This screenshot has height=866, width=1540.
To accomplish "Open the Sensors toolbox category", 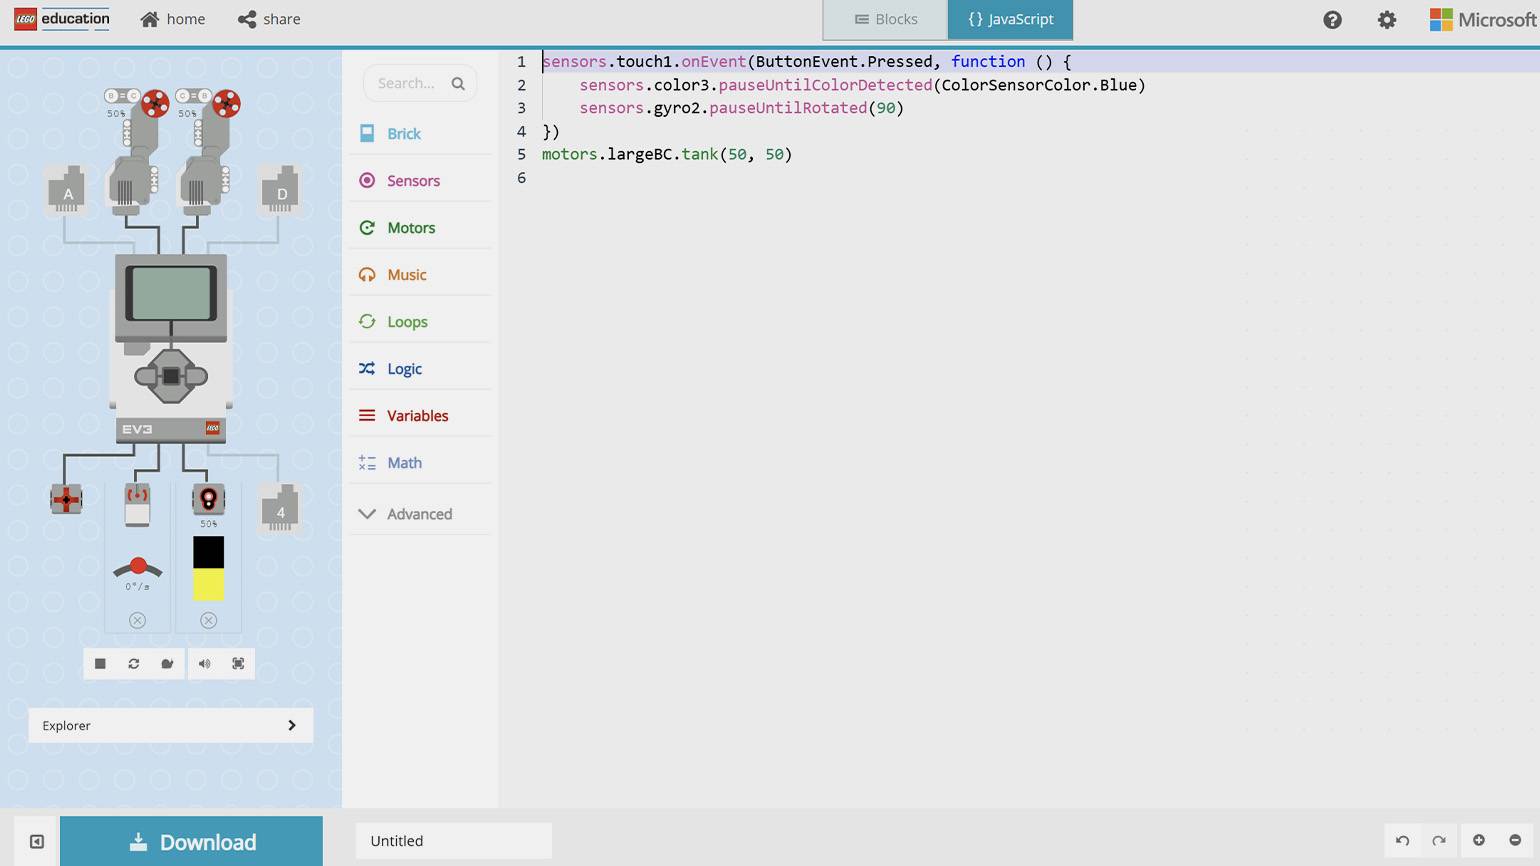I will tap(413, 181).
